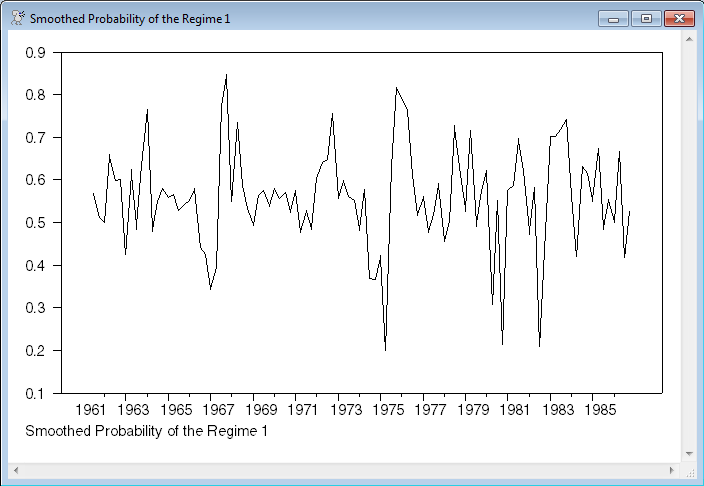Click the application icon in the title bar
The height and width of the screenshot is (486, 704).
[x=17, y=19]
